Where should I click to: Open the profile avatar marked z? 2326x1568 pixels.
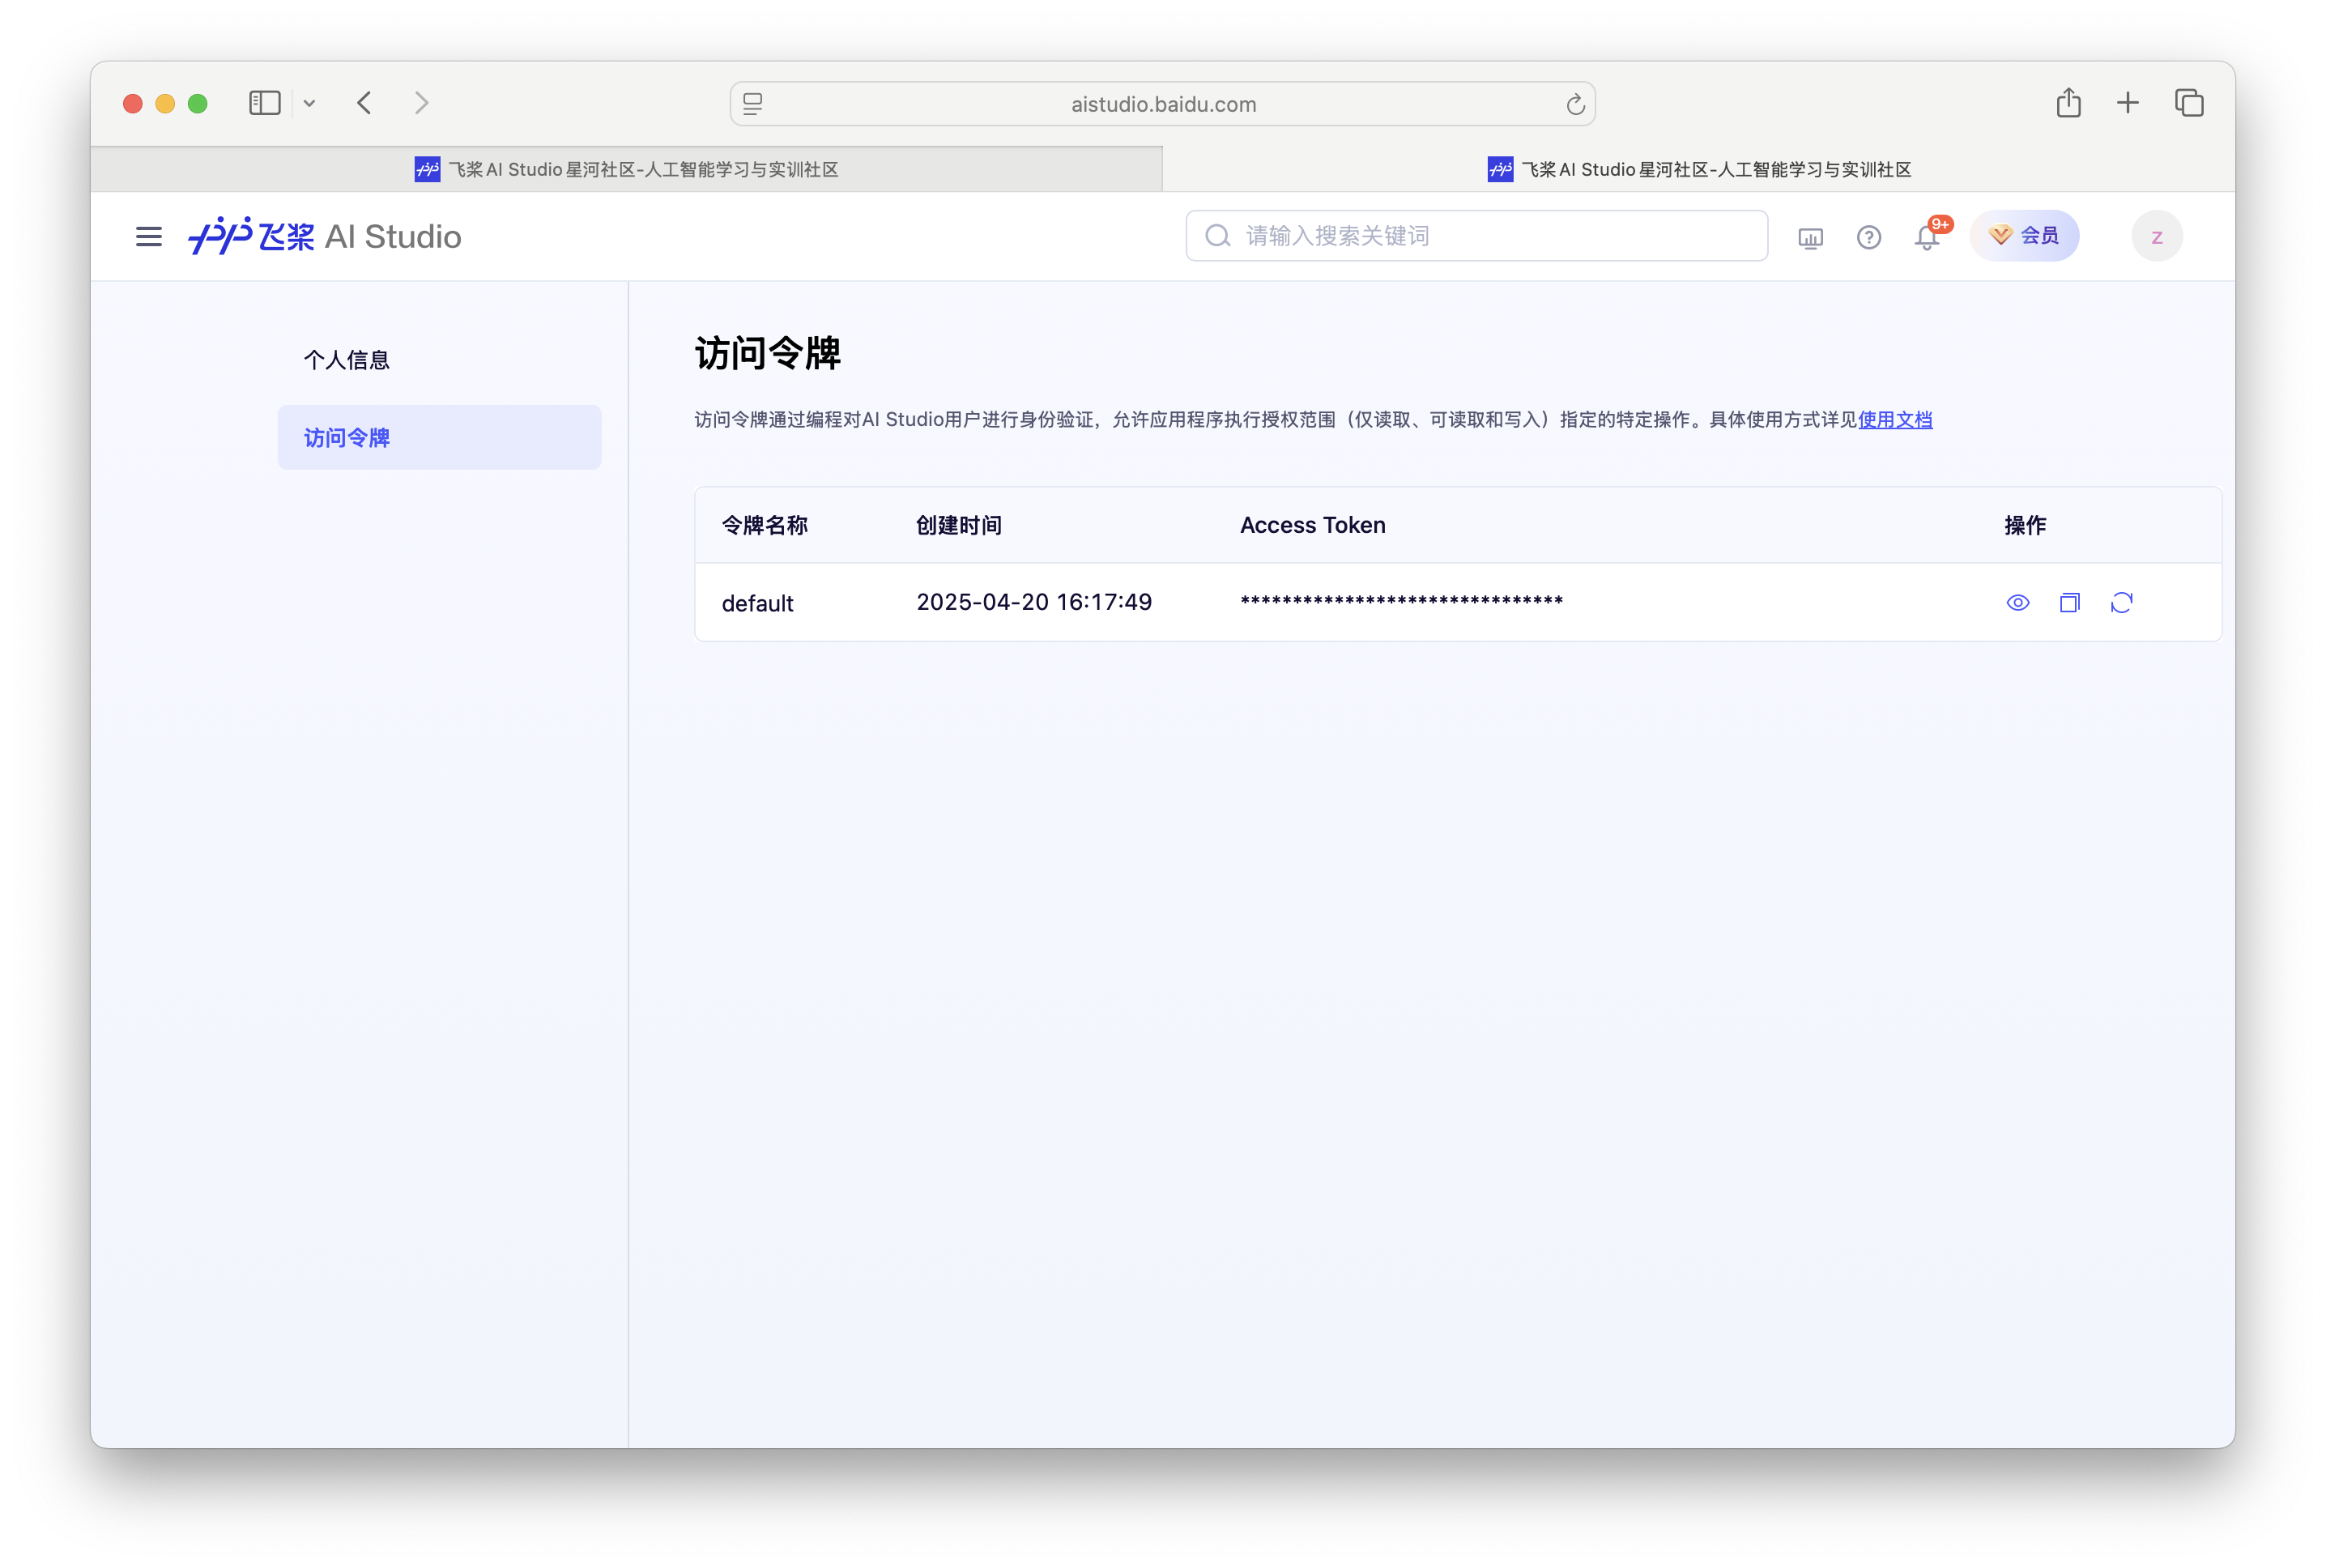2156,236
